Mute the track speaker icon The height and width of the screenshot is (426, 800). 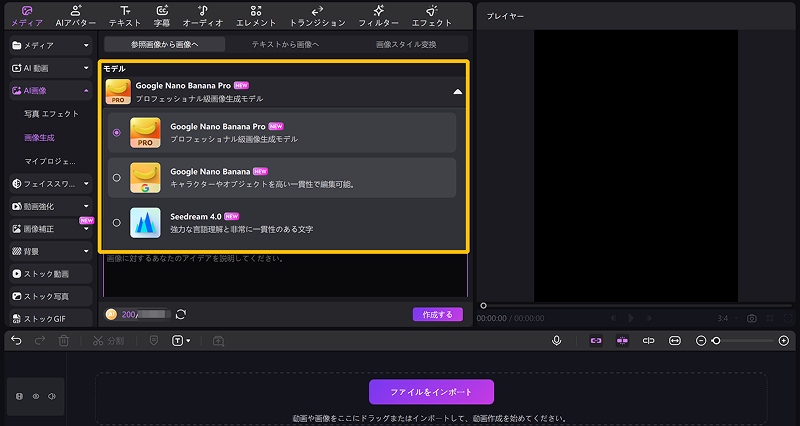[x=52, y=396]
